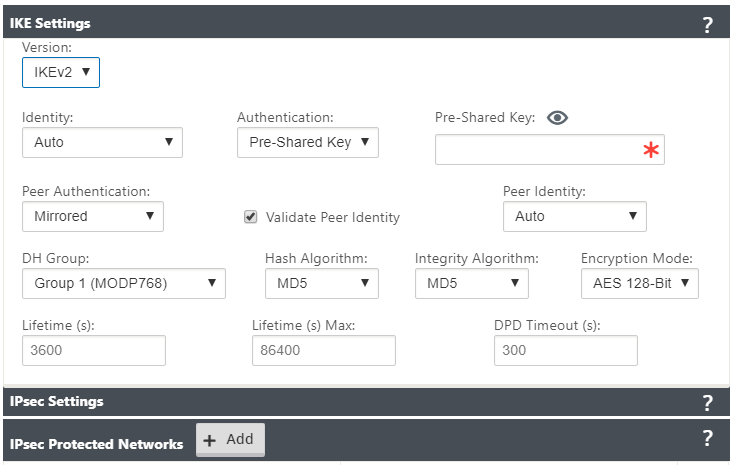Click the DPD Timeout (s) field
Screen dimensions: 736x465
point(566,351)
